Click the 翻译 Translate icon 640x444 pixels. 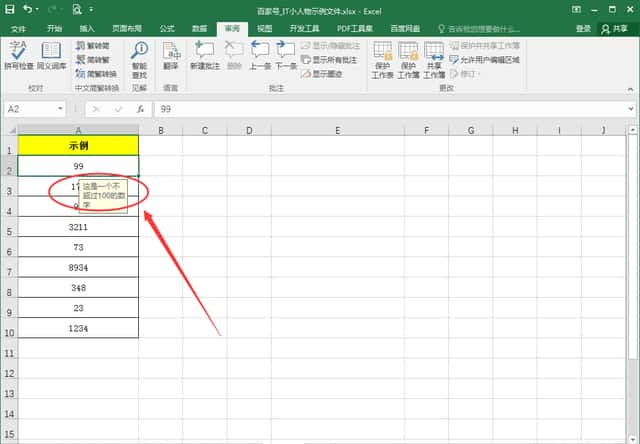(x=171, y=56)
